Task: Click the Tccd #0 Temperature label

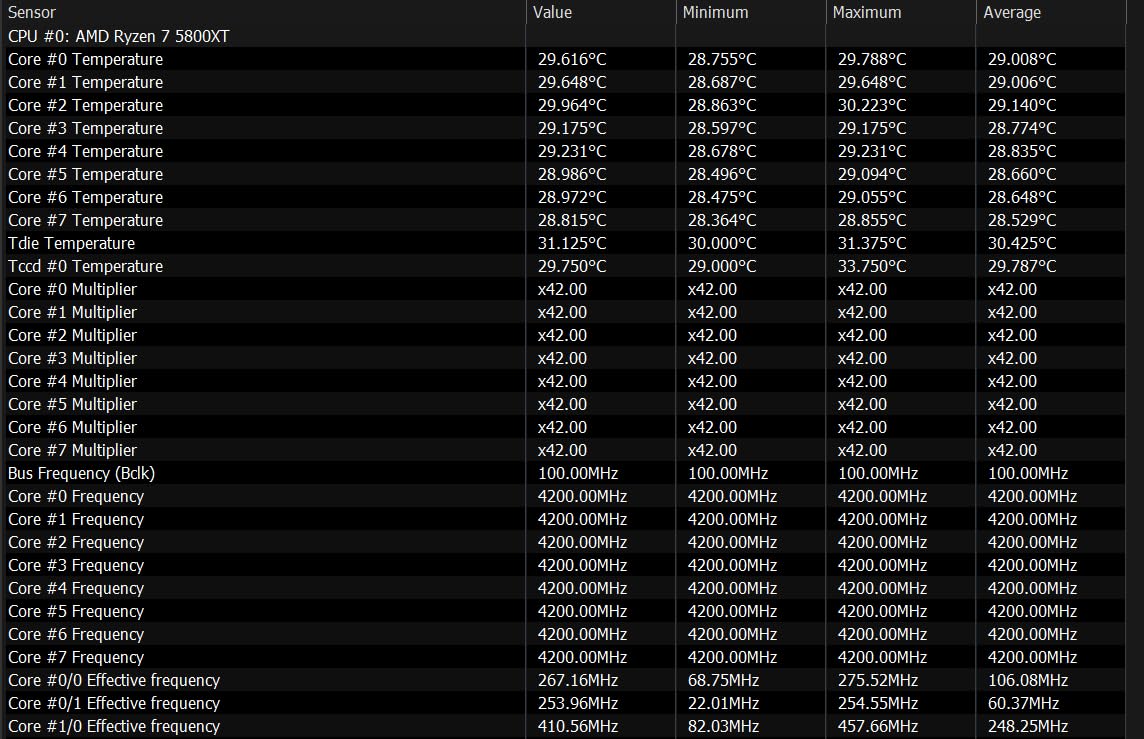Action: click(85, 266)
